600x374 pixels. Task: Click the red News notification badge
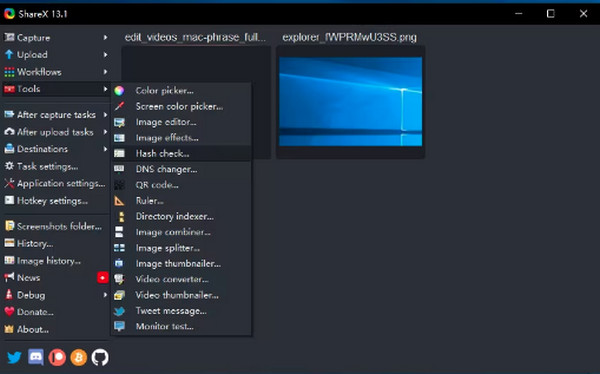click(103, 278)
